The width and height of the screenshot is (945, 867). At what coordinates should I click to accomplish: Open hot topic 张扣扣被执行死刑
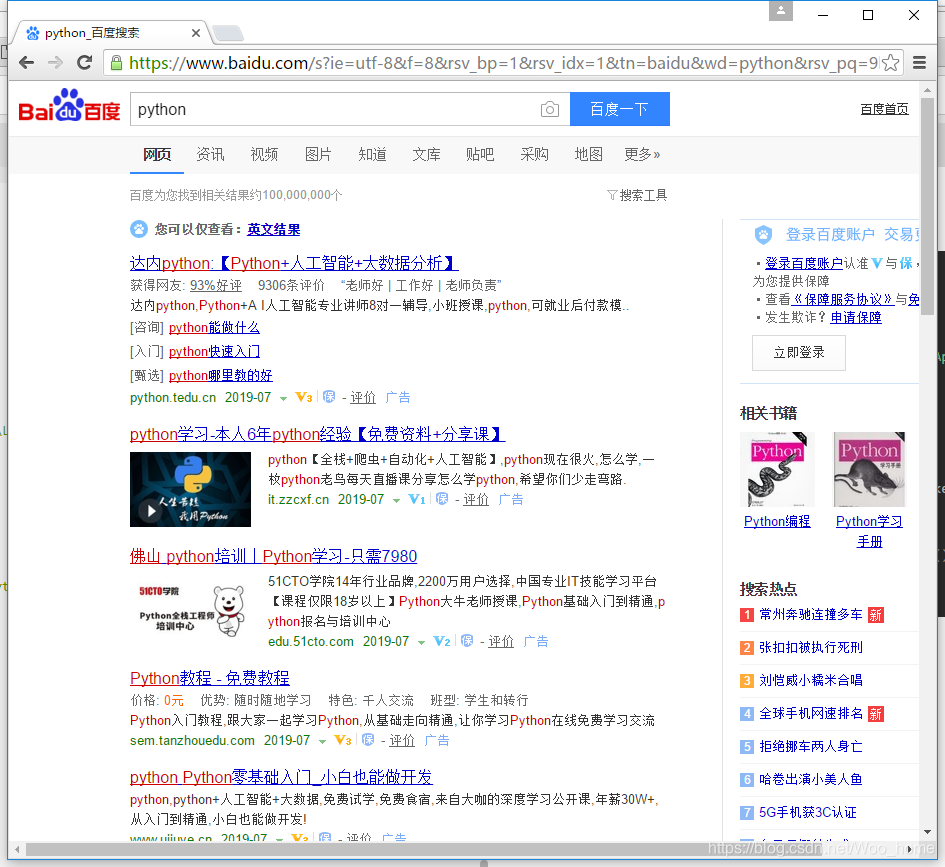click(811, 648)
